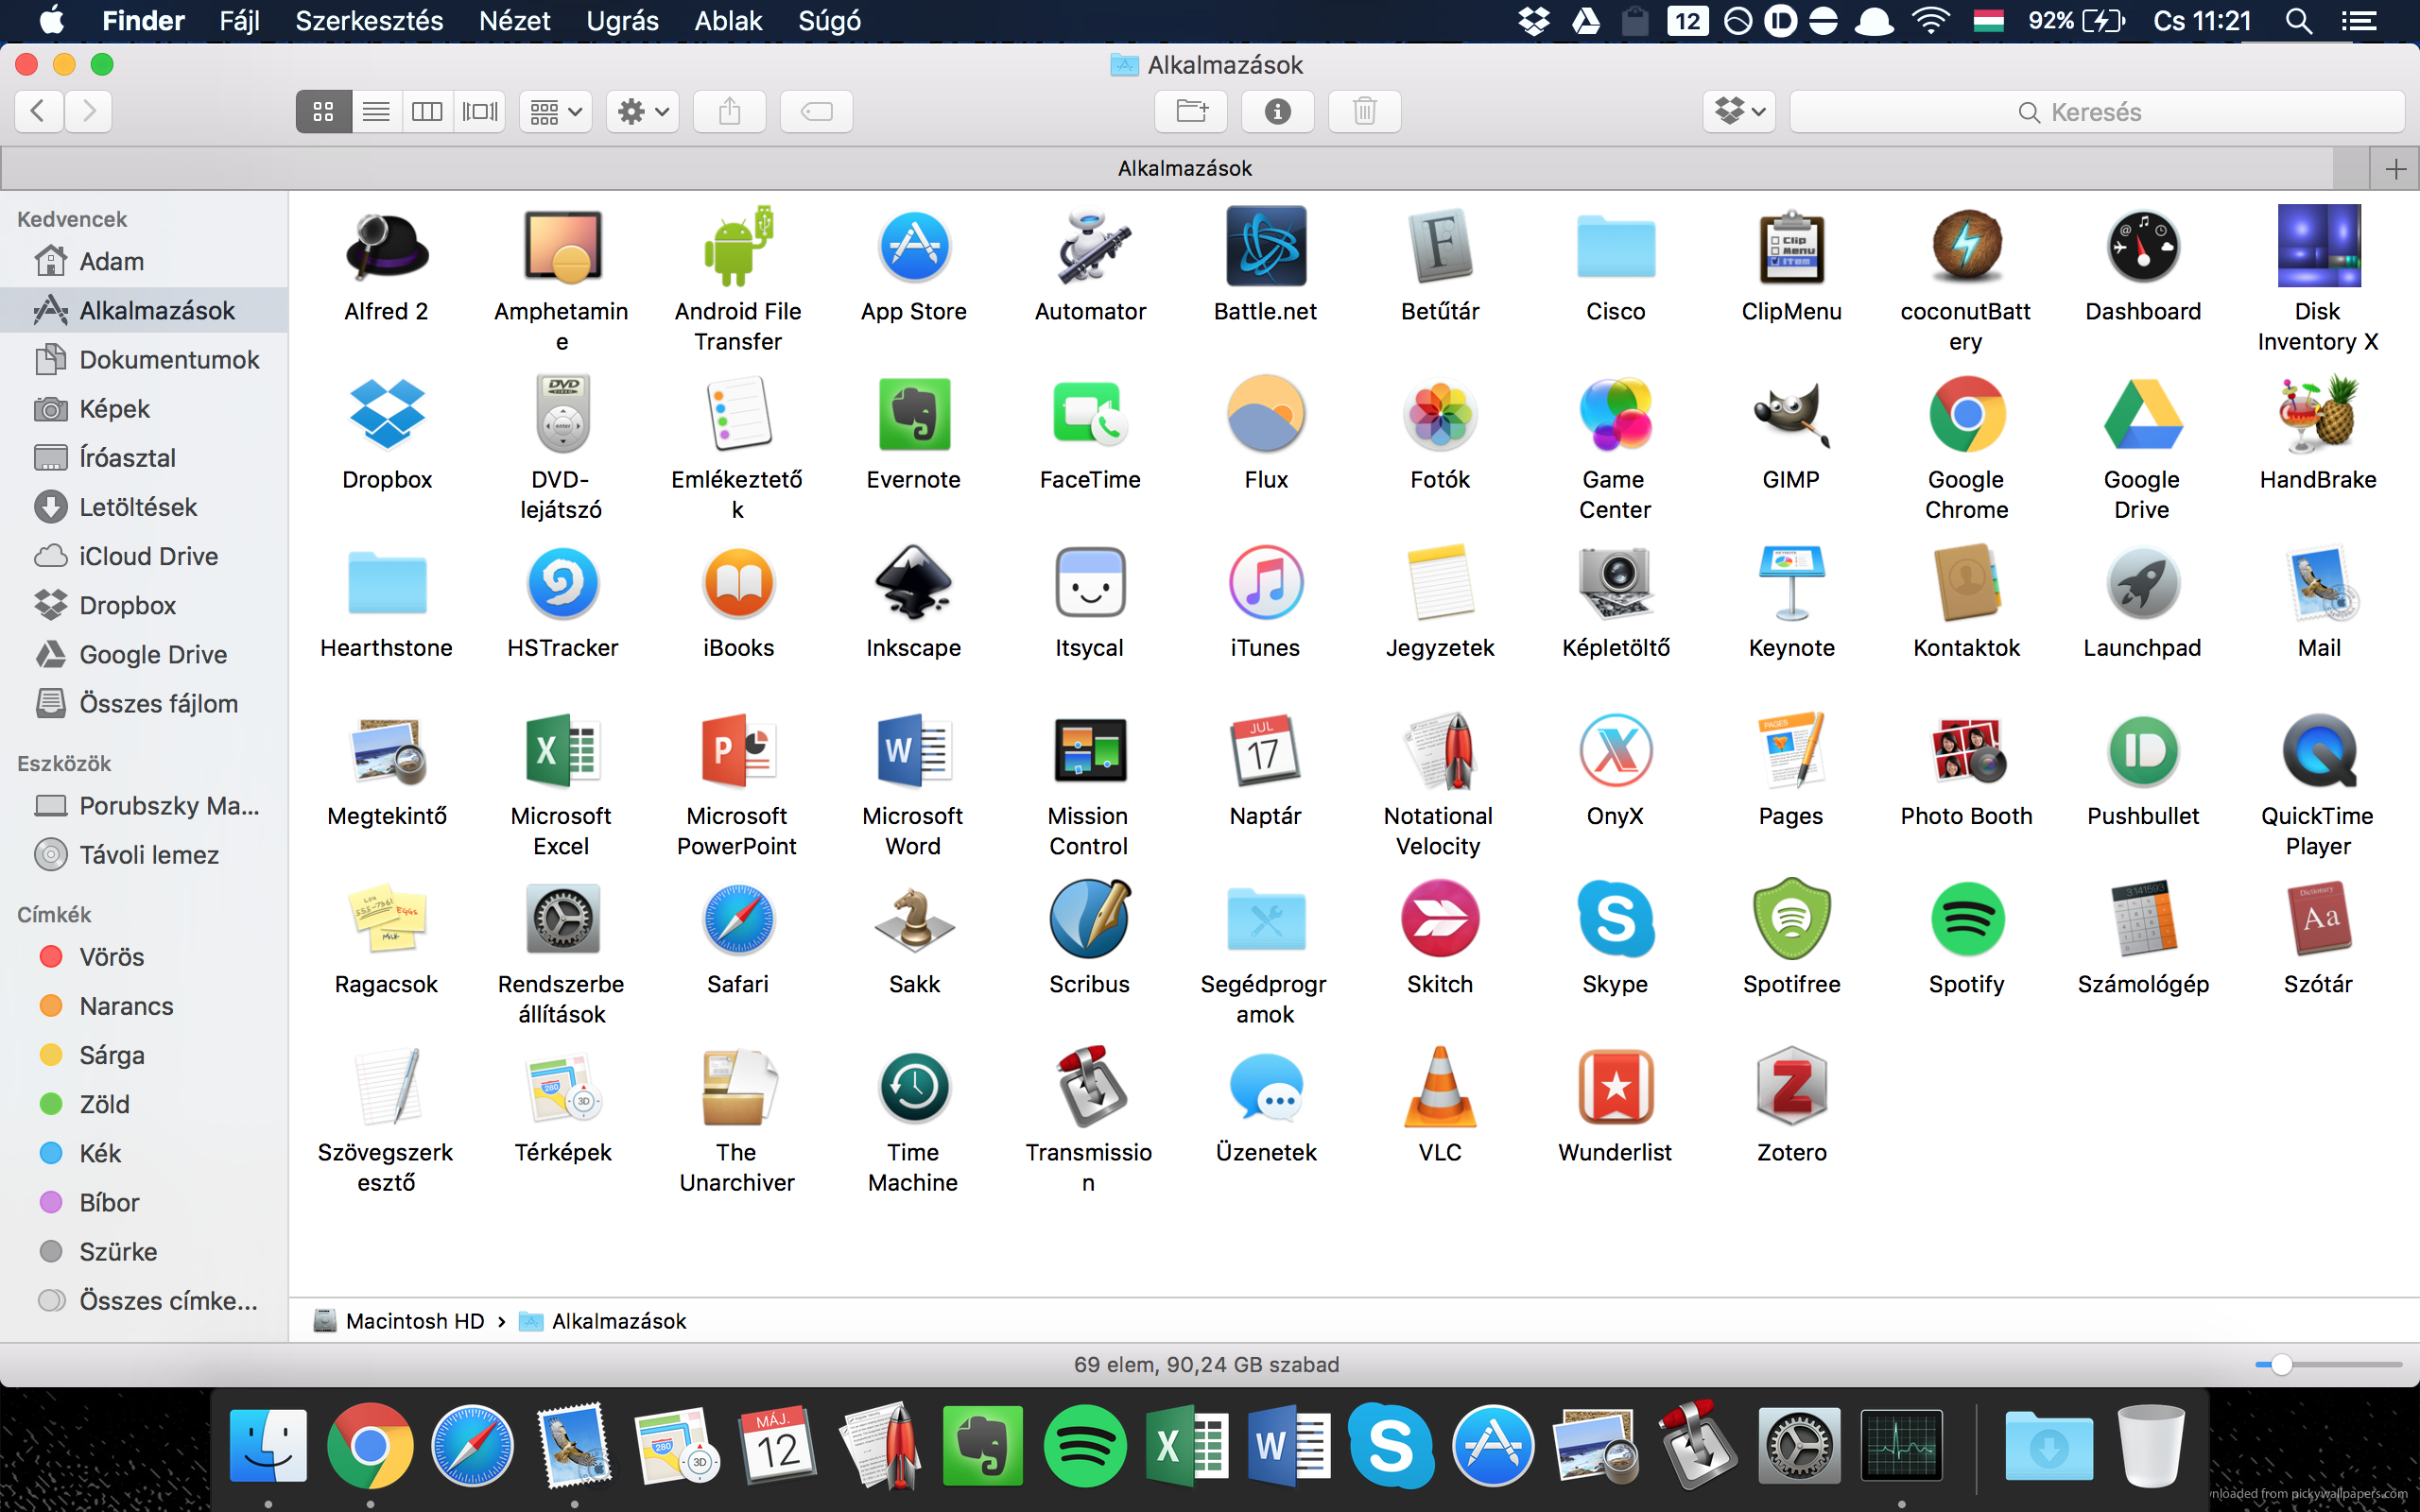Open the arrange-by grouping dropdown
Screen dimensions: 2420x1512
pos(555,111)
